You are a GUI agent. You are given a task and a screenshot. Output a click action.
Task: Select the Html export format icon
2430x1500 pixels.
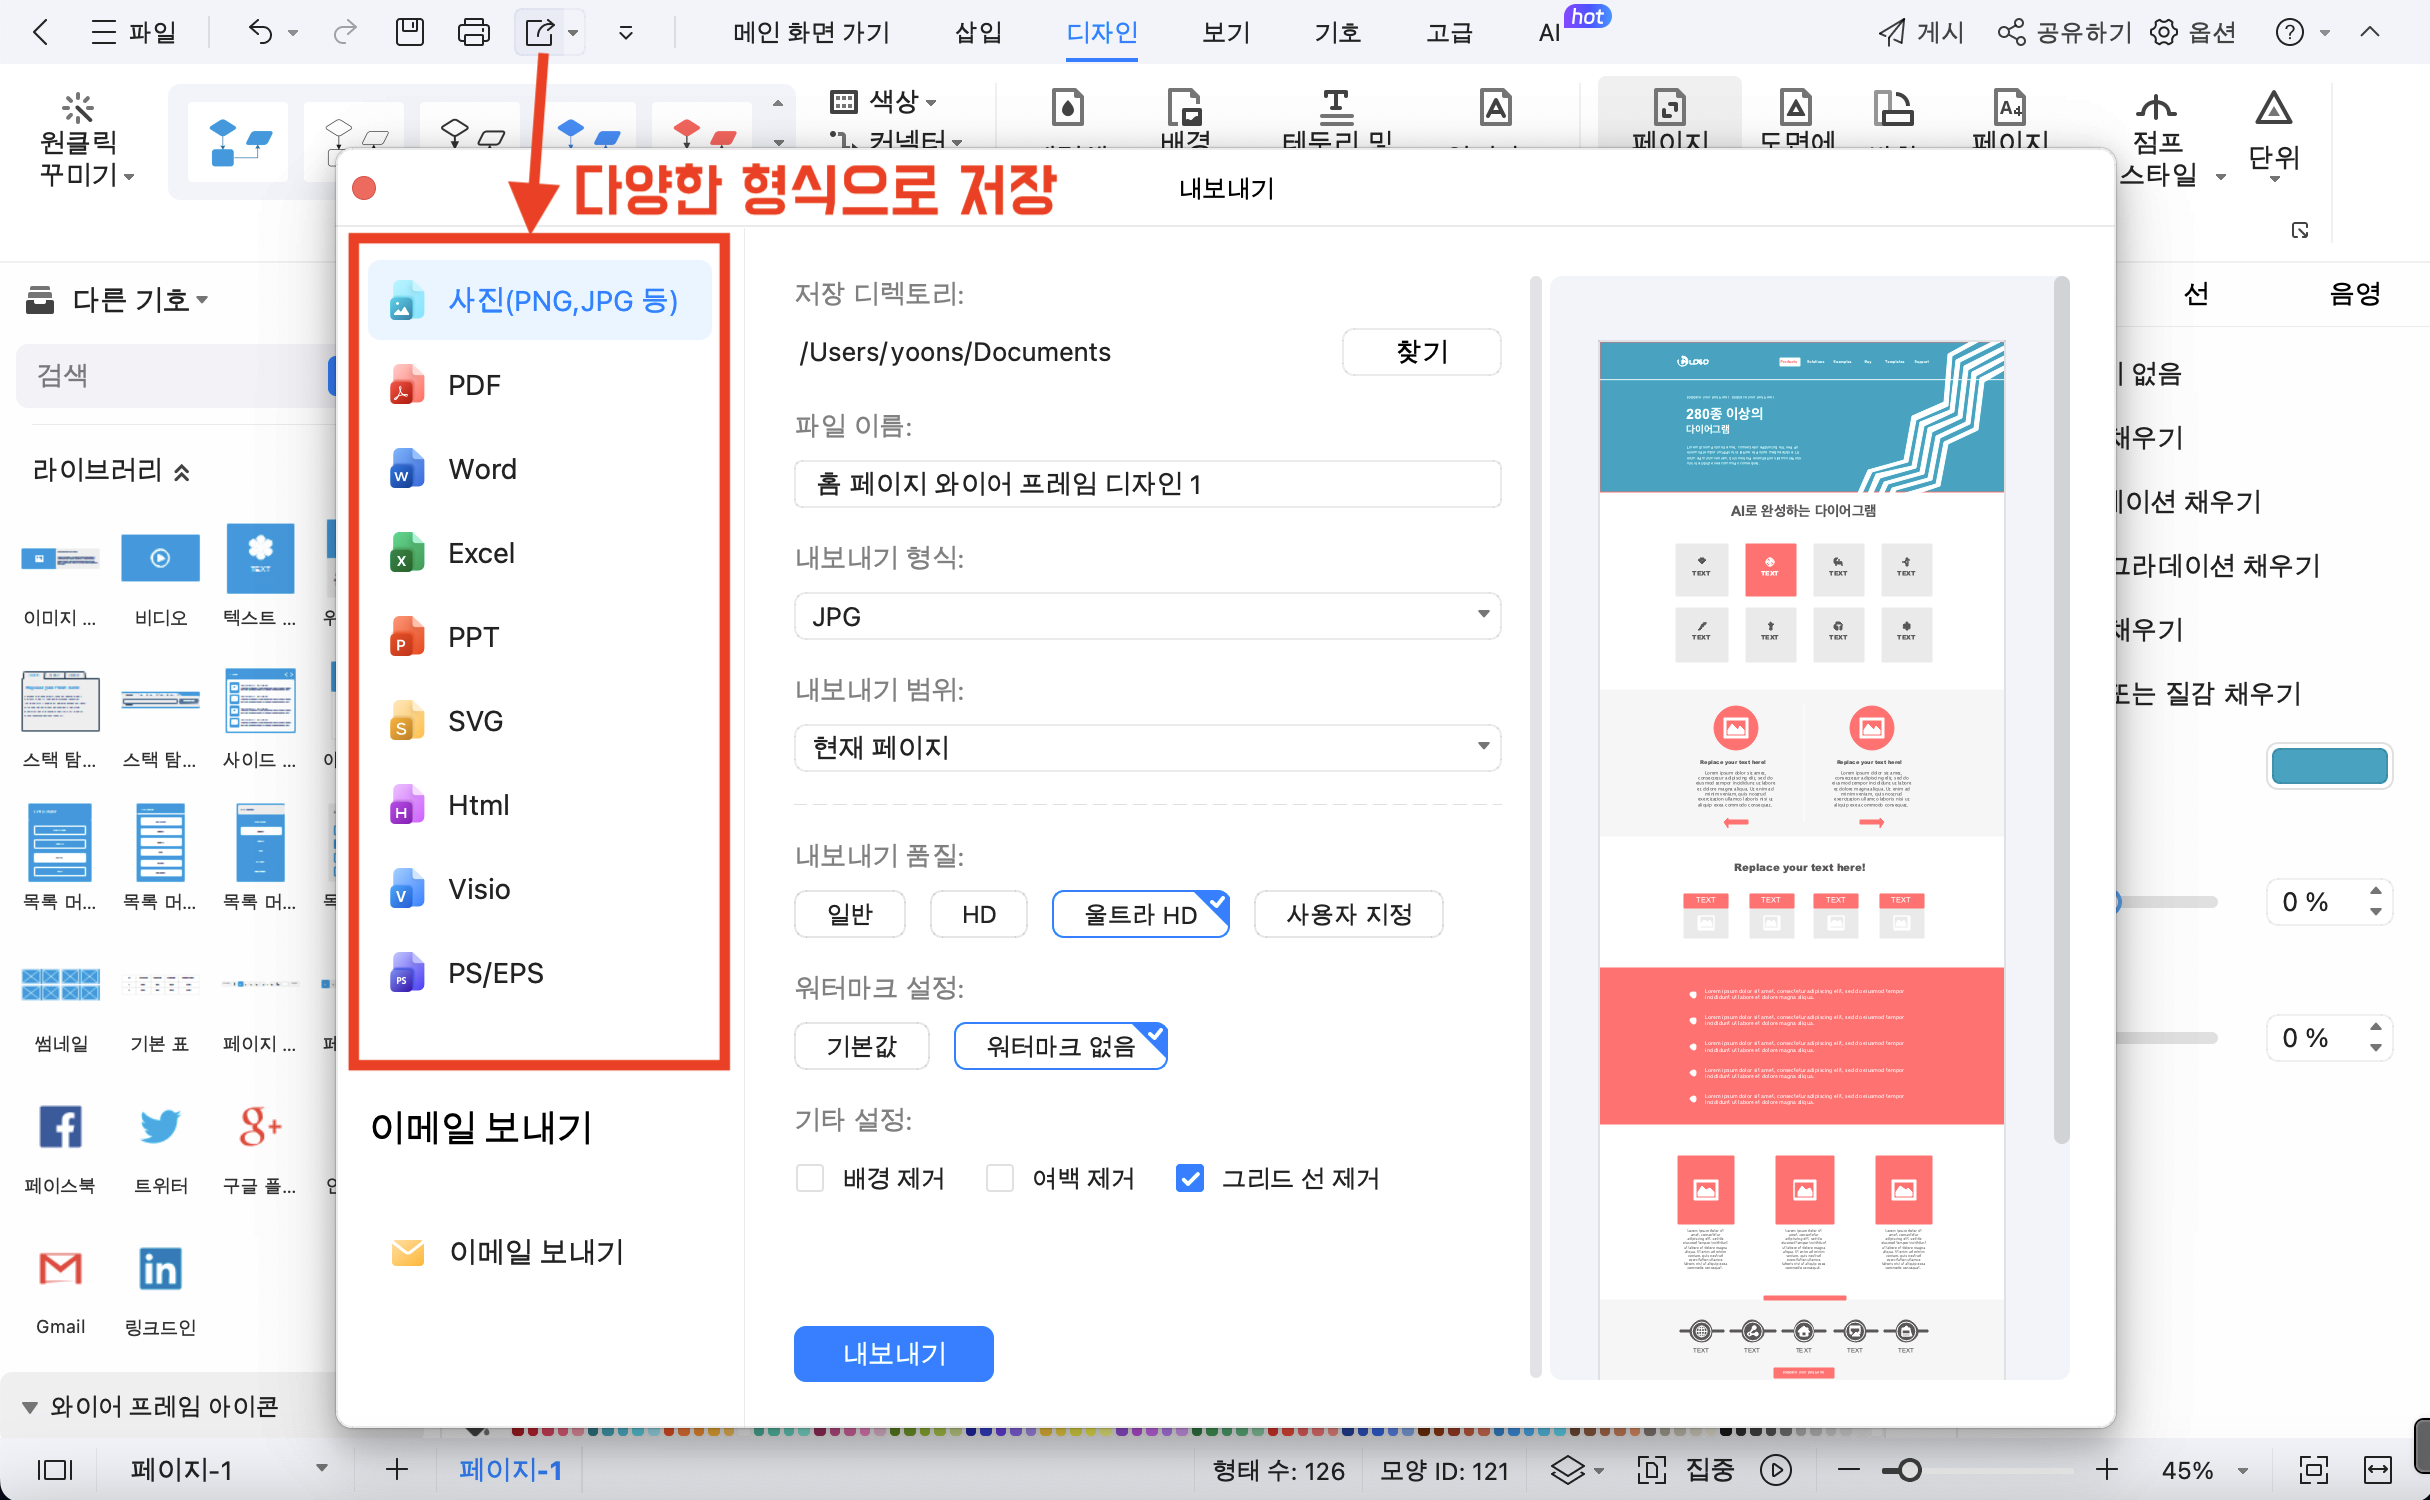click(x=406, y=806)
